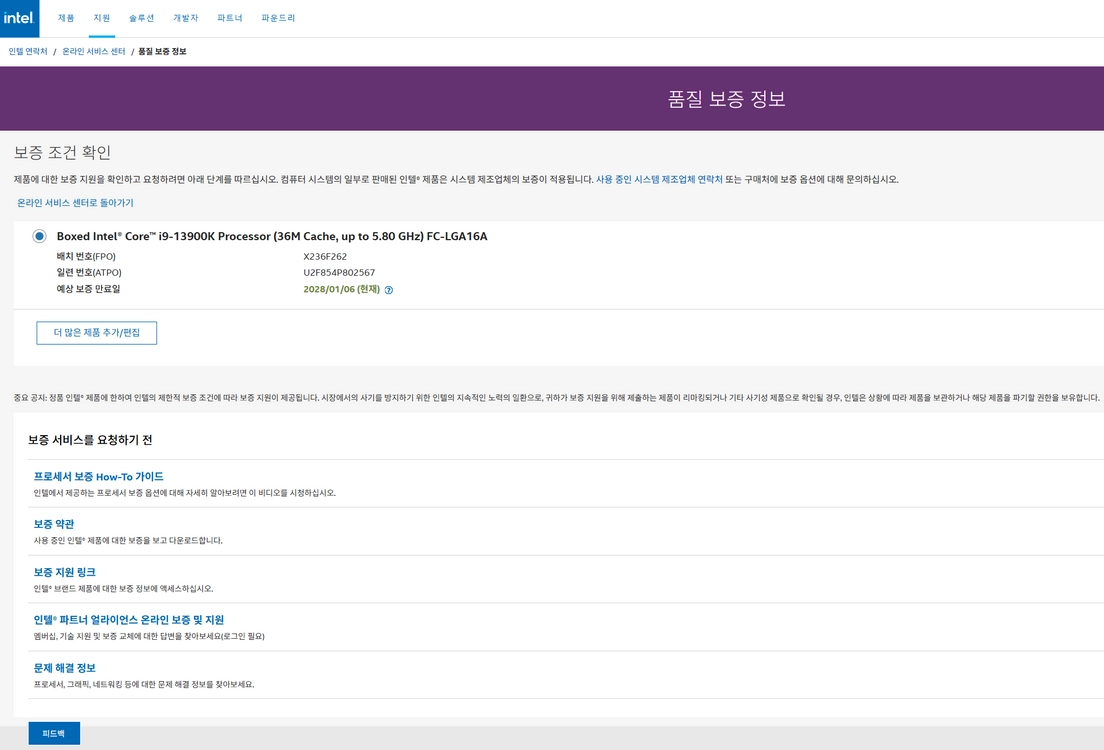Click the 피드백 button
The height and width of the screenshot is (750, 1104).
click(54, 733)
